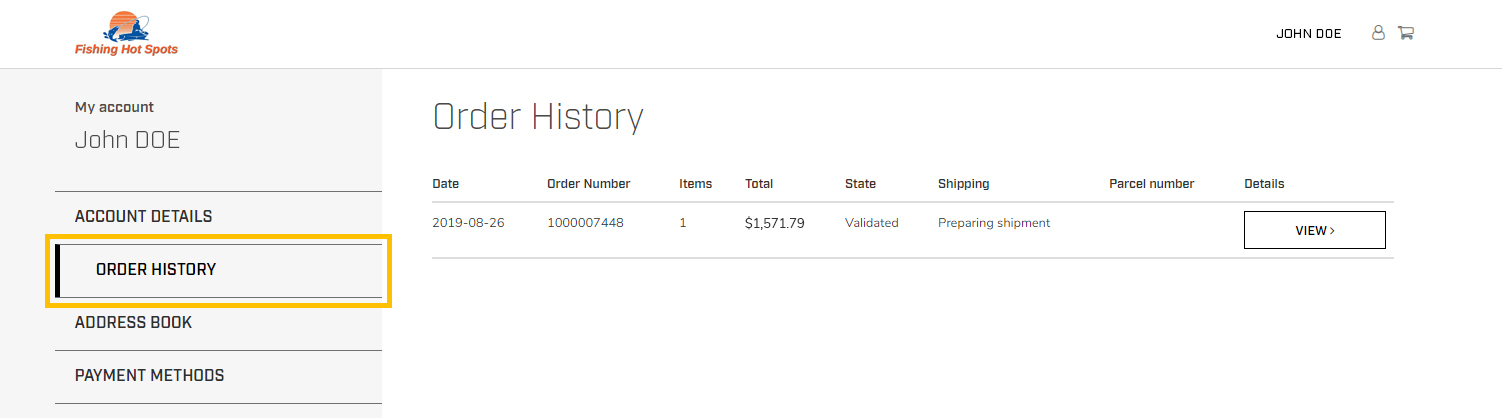Screen dimensions: 1502x418
Task: Open Account Details in sidebar
Action: pyautogui.click(x=143, y=216)
